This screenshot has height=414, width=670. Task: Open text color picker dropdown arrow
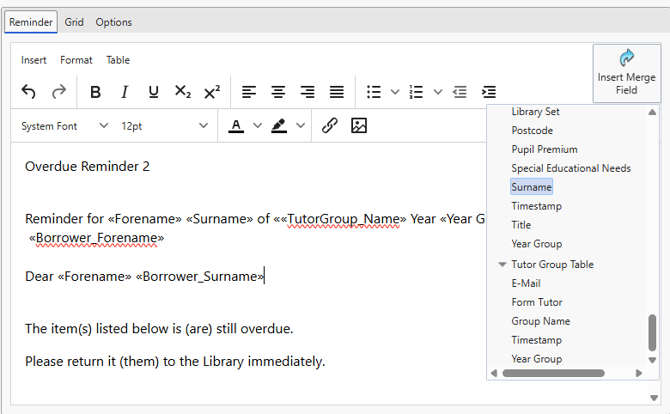tap(257, 126)
